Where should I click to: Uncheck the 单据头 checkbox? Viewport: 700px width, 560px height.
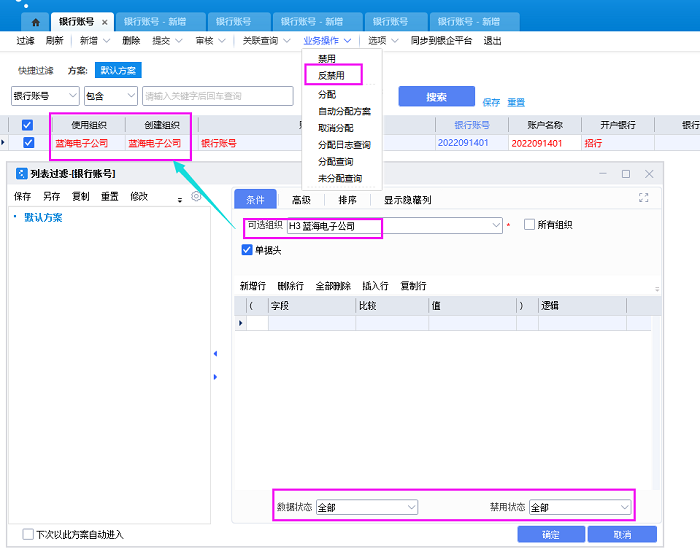click(247, 250)
